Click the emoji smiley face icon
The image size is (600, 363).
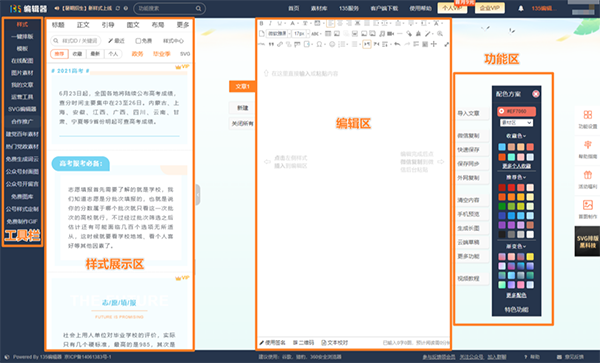332,44
